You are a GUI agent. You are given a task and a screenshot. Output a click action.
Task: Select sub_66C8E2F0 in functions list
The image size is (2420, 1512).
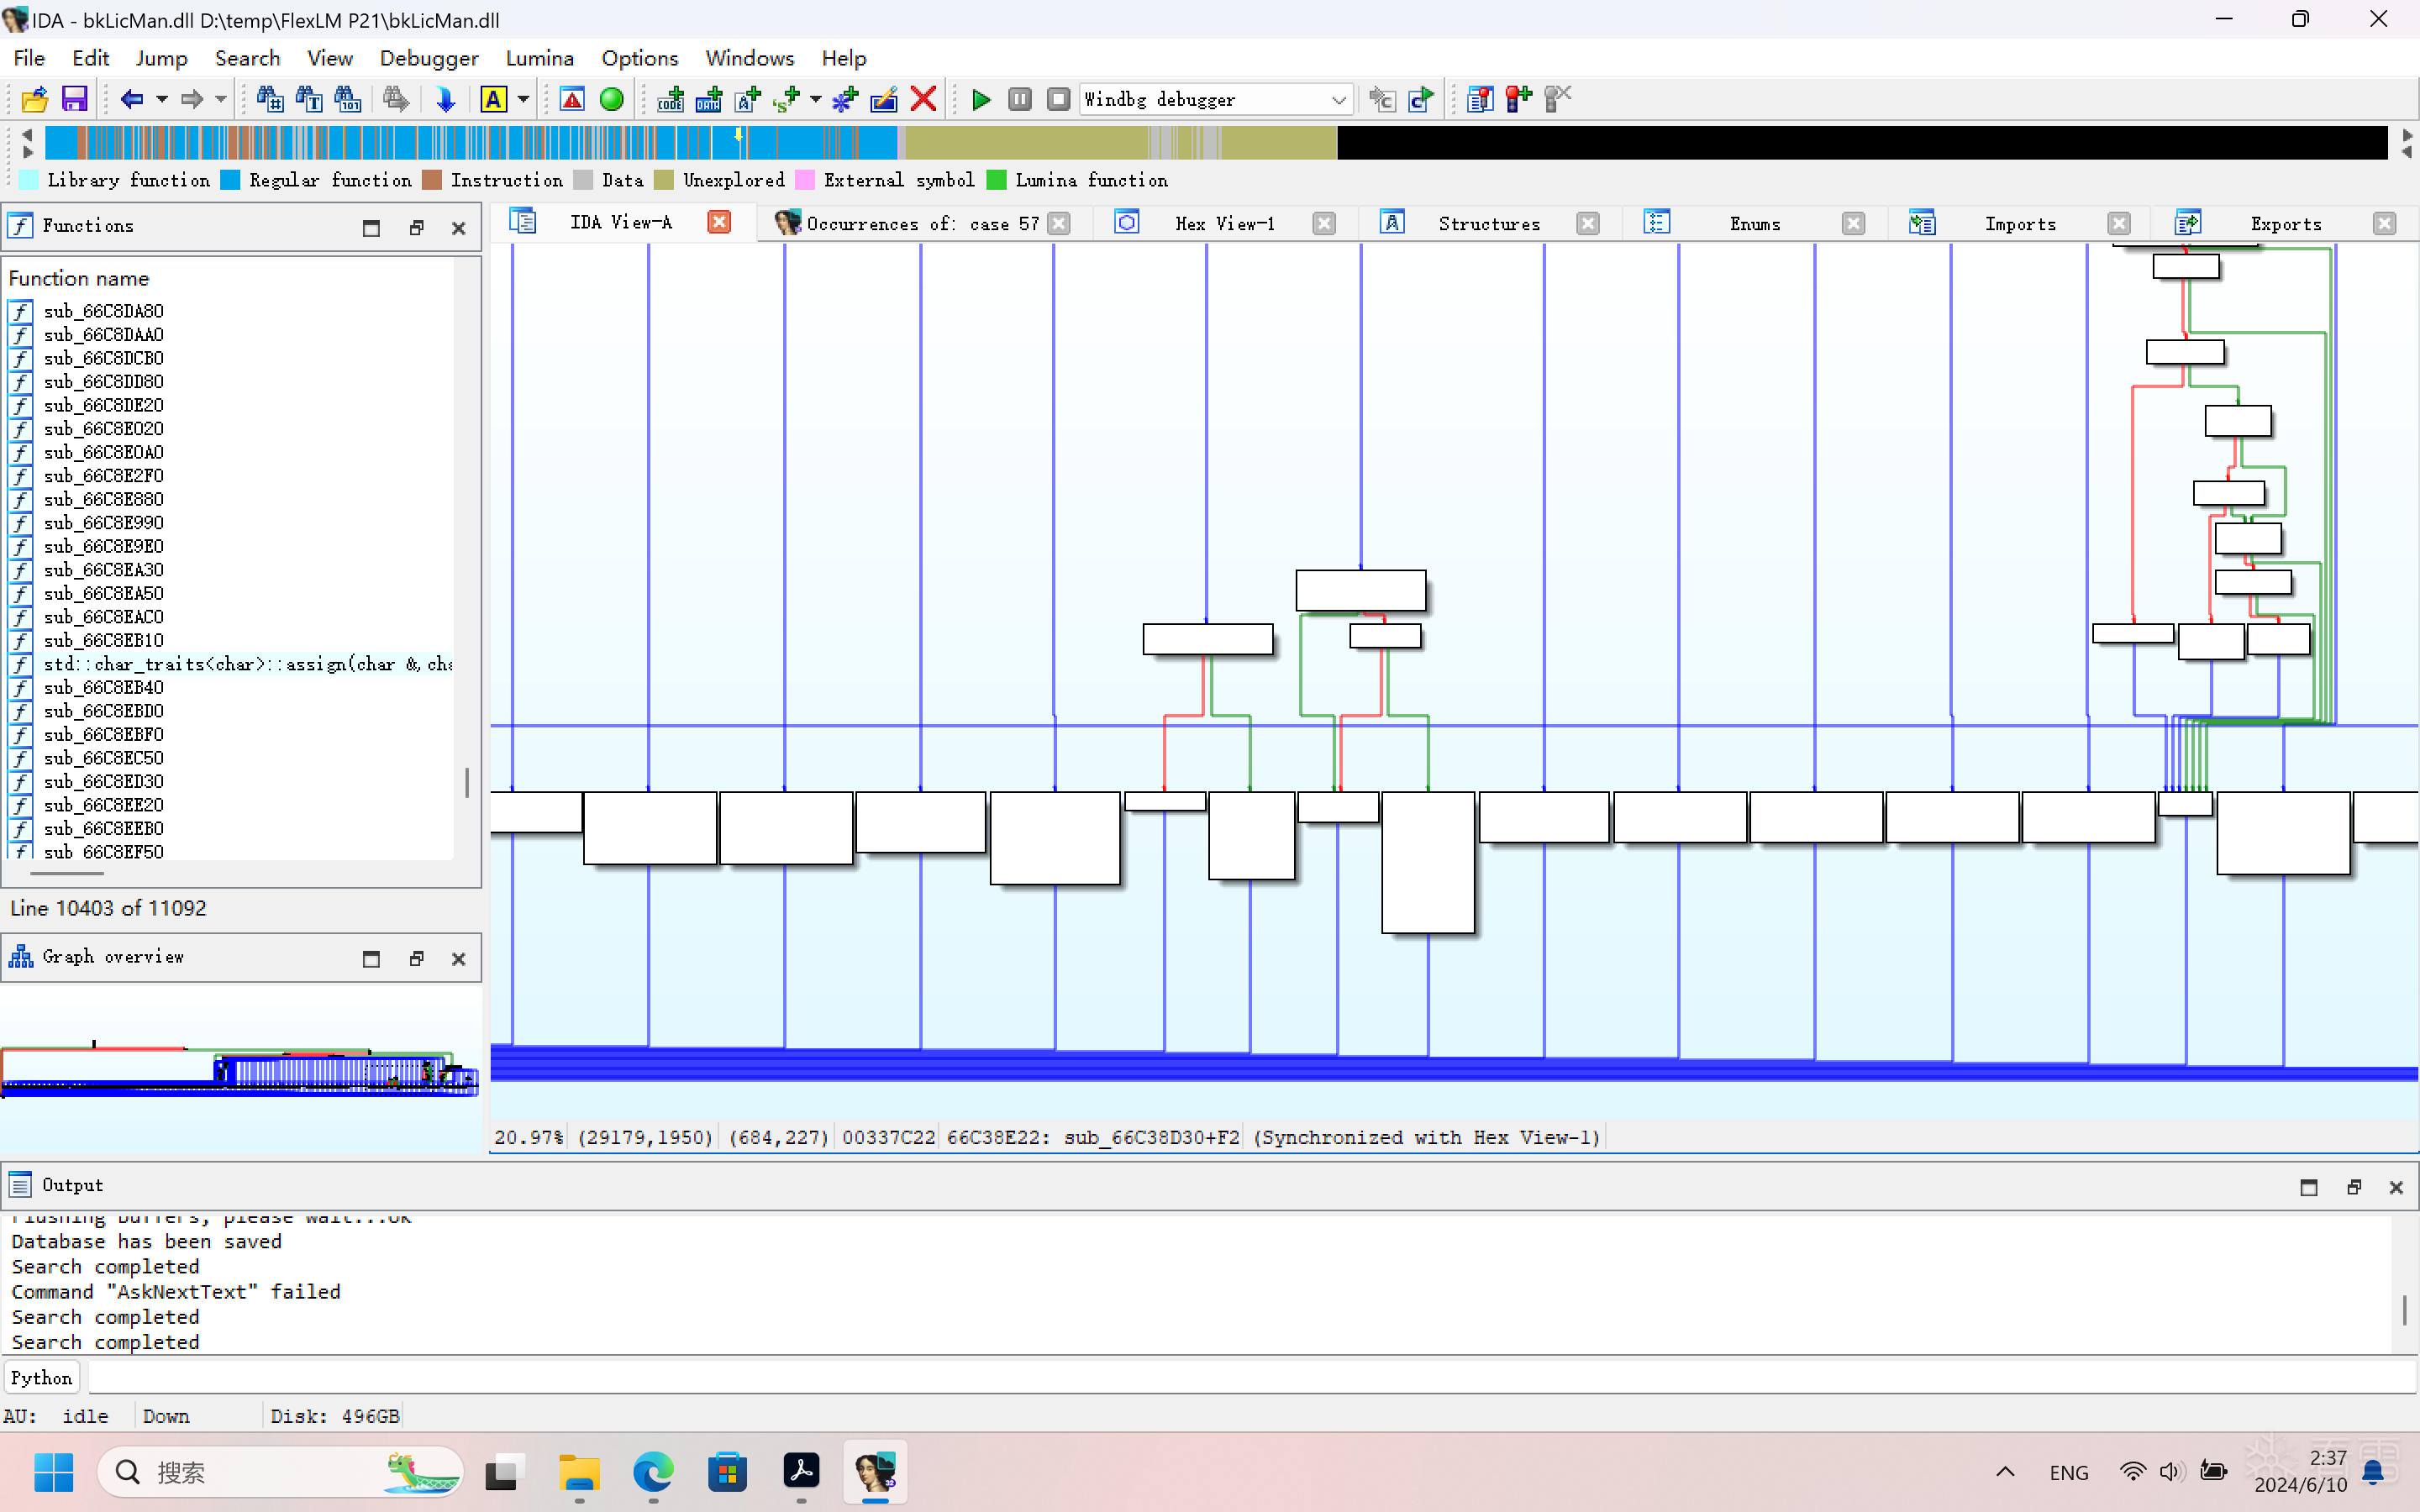103,475
